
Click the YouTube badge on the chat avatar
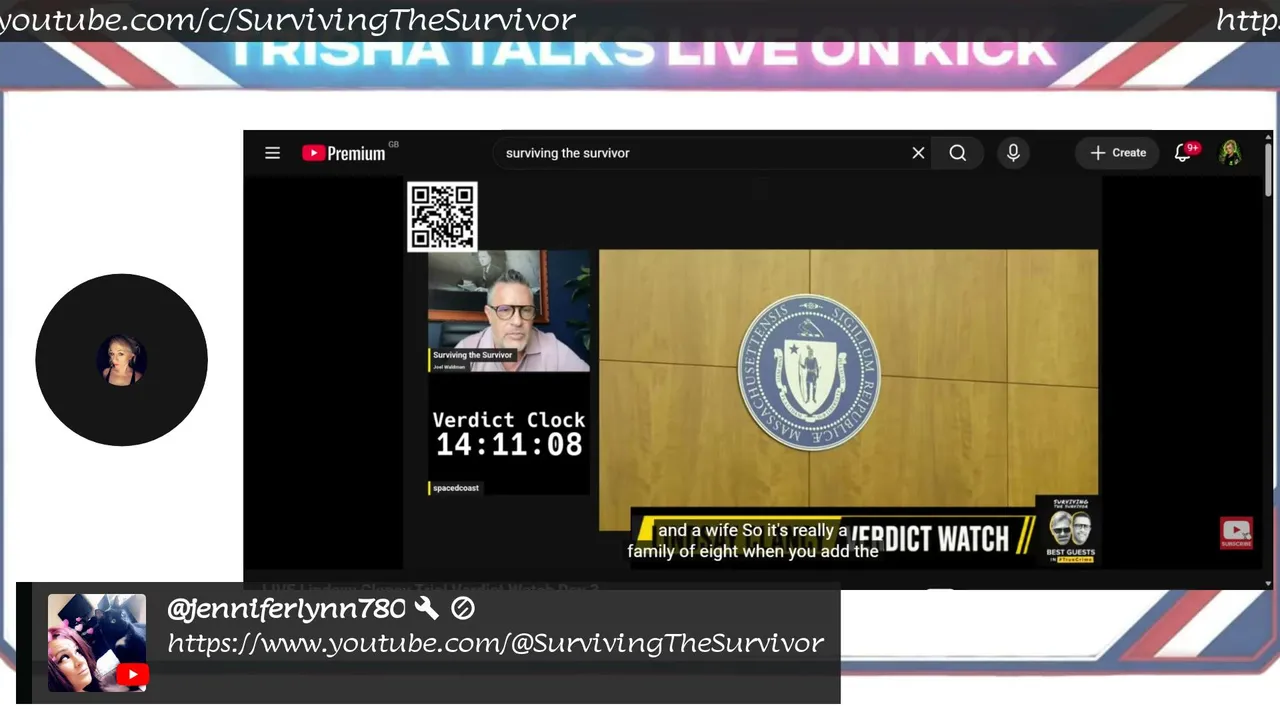tap(132, 676)
